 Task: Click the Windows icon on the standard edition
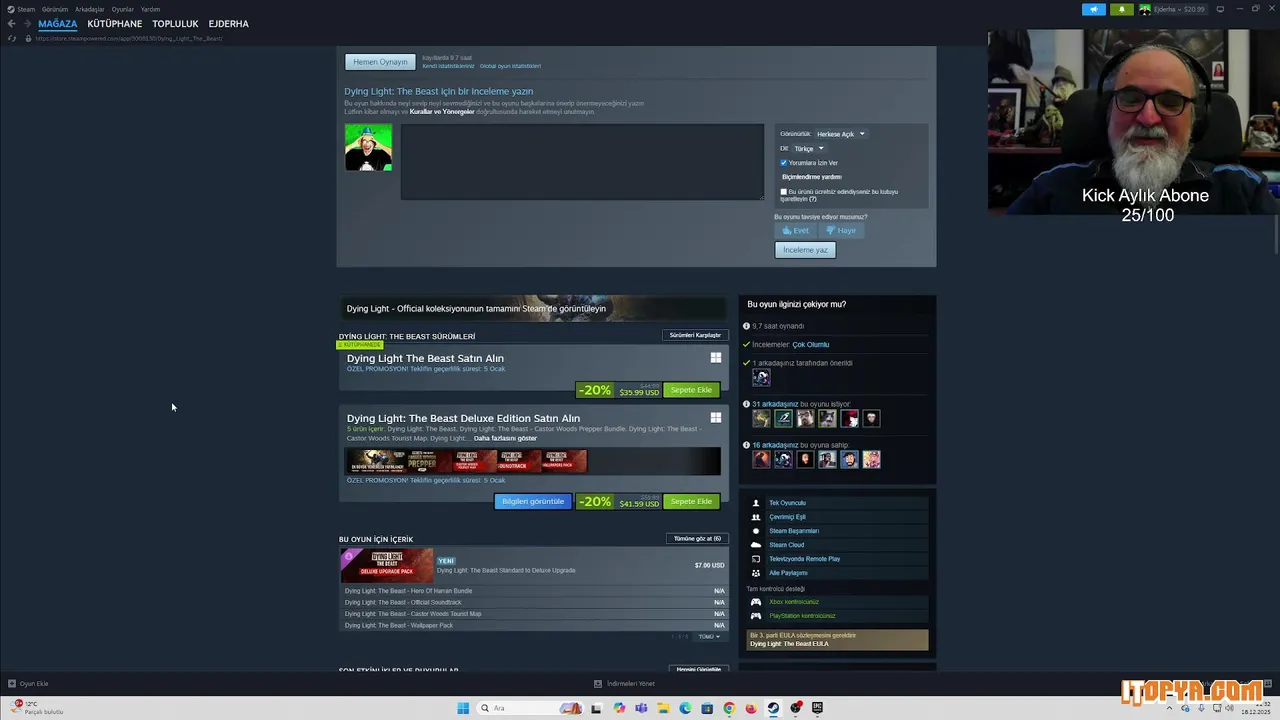(x=716, y=358)
